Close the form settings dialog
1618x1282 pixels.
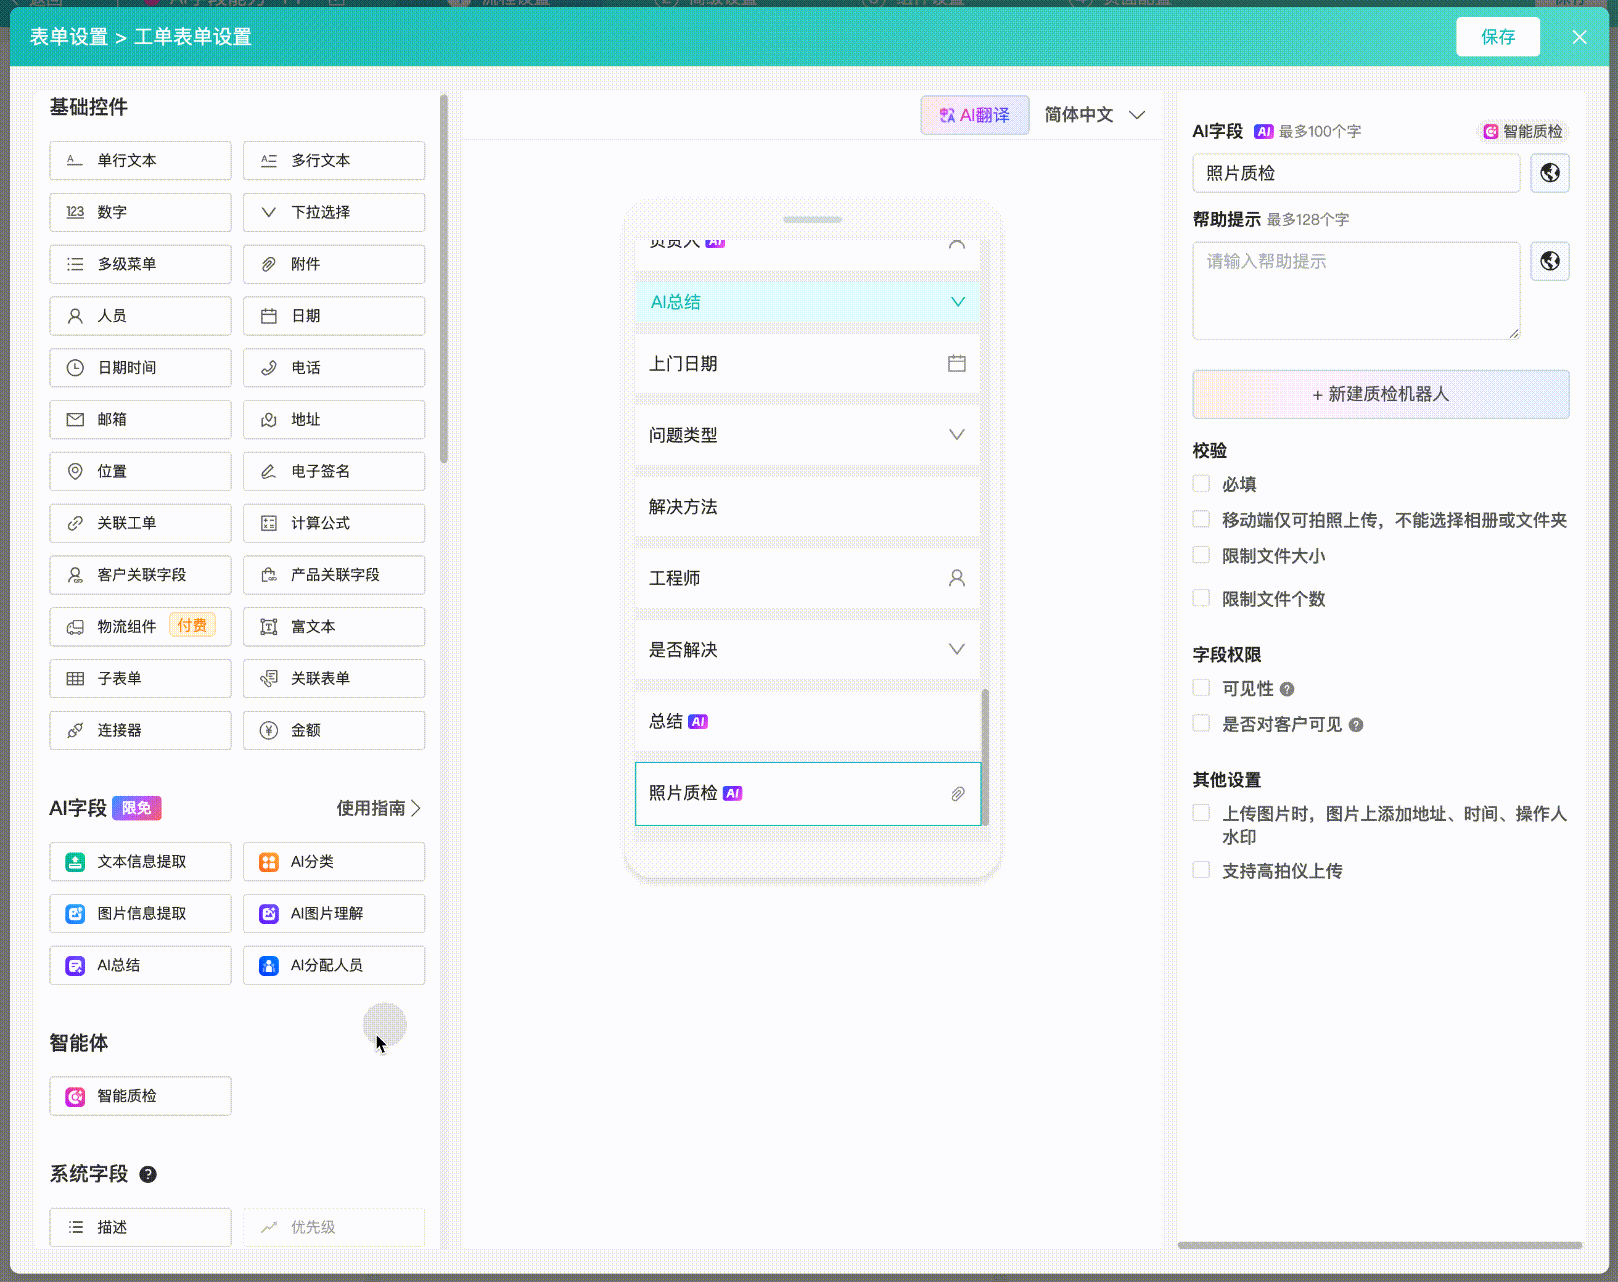(1579, 37)
